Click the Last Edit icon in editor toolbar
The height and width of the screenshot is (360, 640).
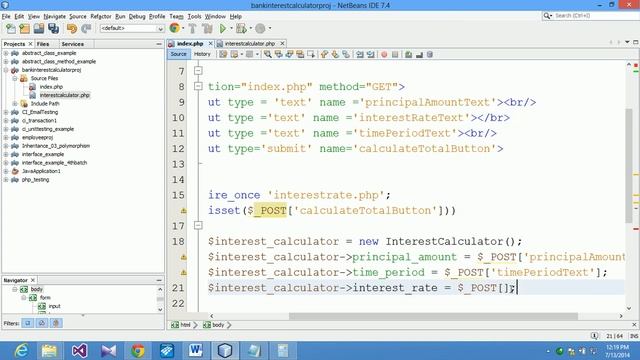(223, 54)
